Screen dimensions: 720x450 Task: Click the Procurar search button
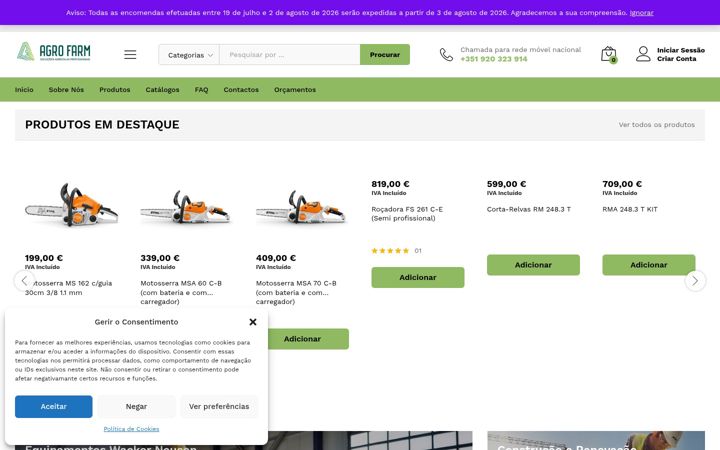[385, 55]
